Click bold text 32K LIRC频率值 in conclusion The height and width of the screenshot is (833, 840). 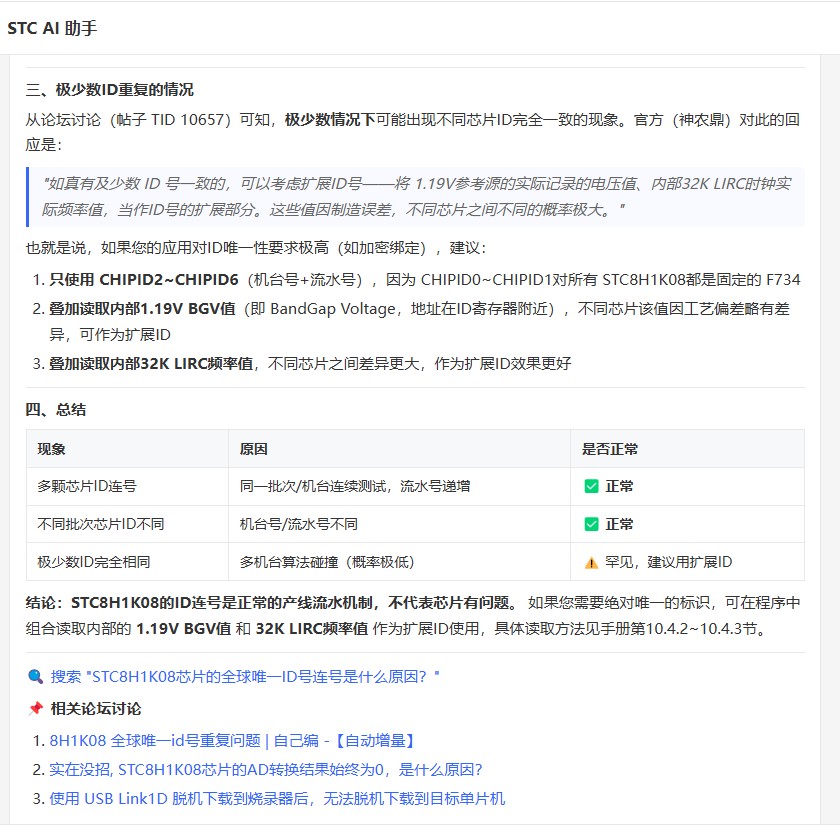click(312, 628)
